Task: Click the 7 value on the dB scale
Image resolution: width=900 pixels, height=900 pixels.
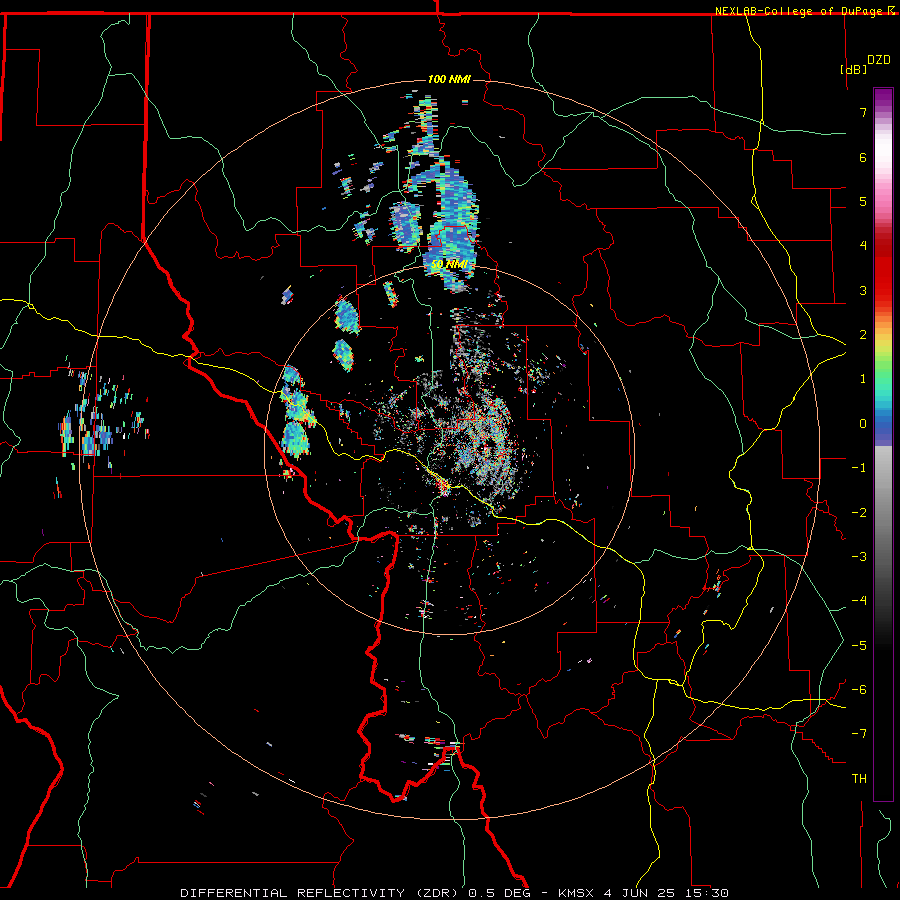Action: coord(863,112)
